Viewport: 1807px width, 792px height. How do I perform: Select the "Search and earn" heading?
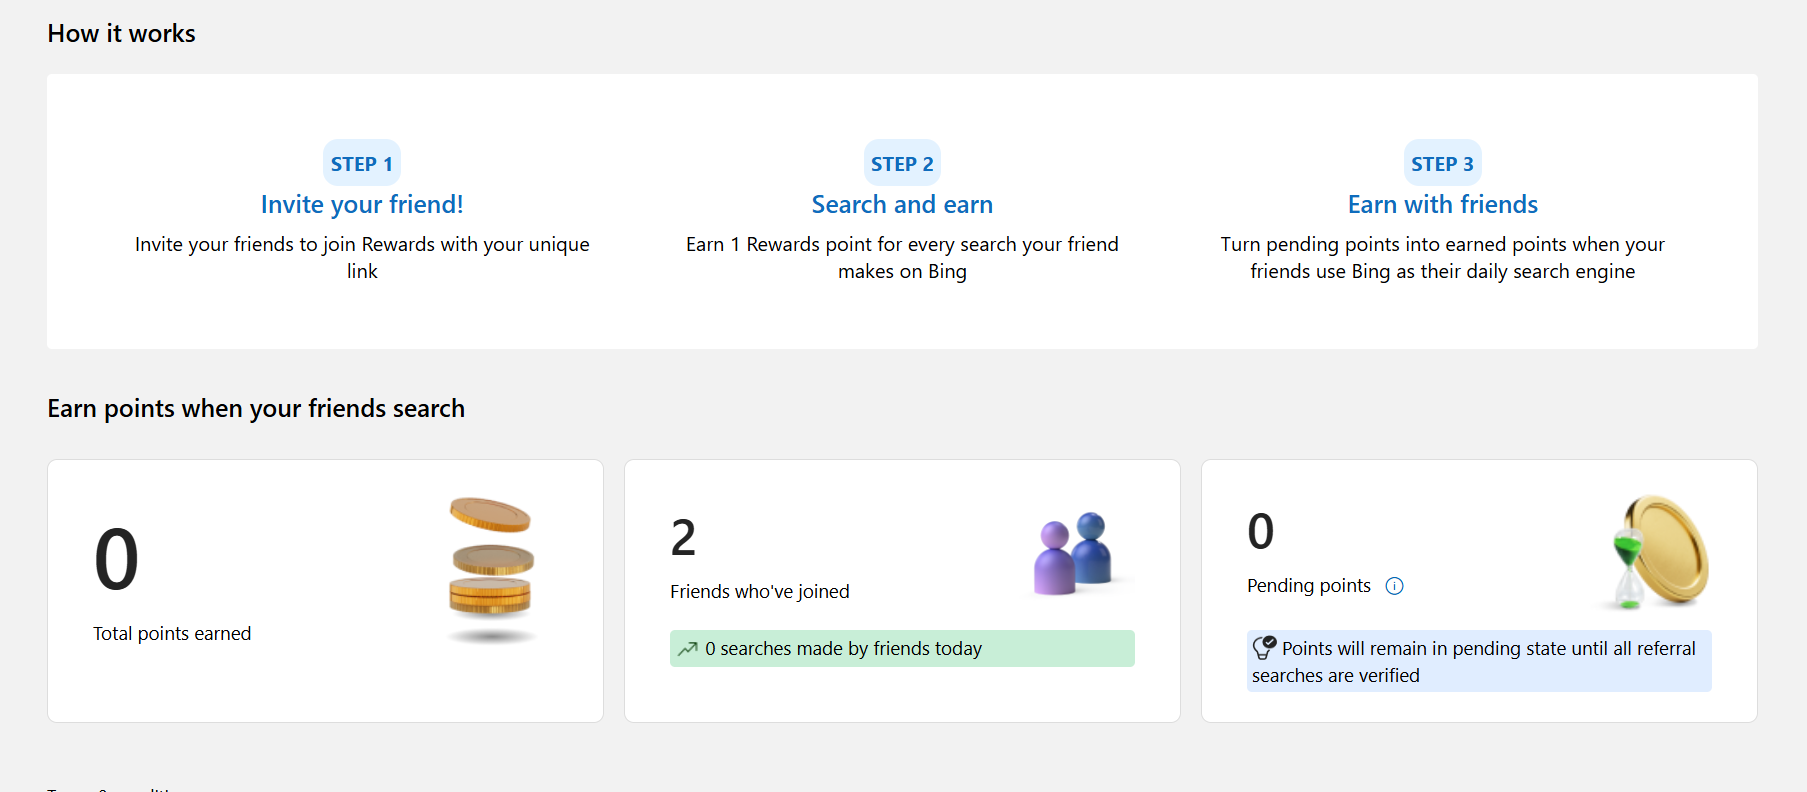coord(902,205)
